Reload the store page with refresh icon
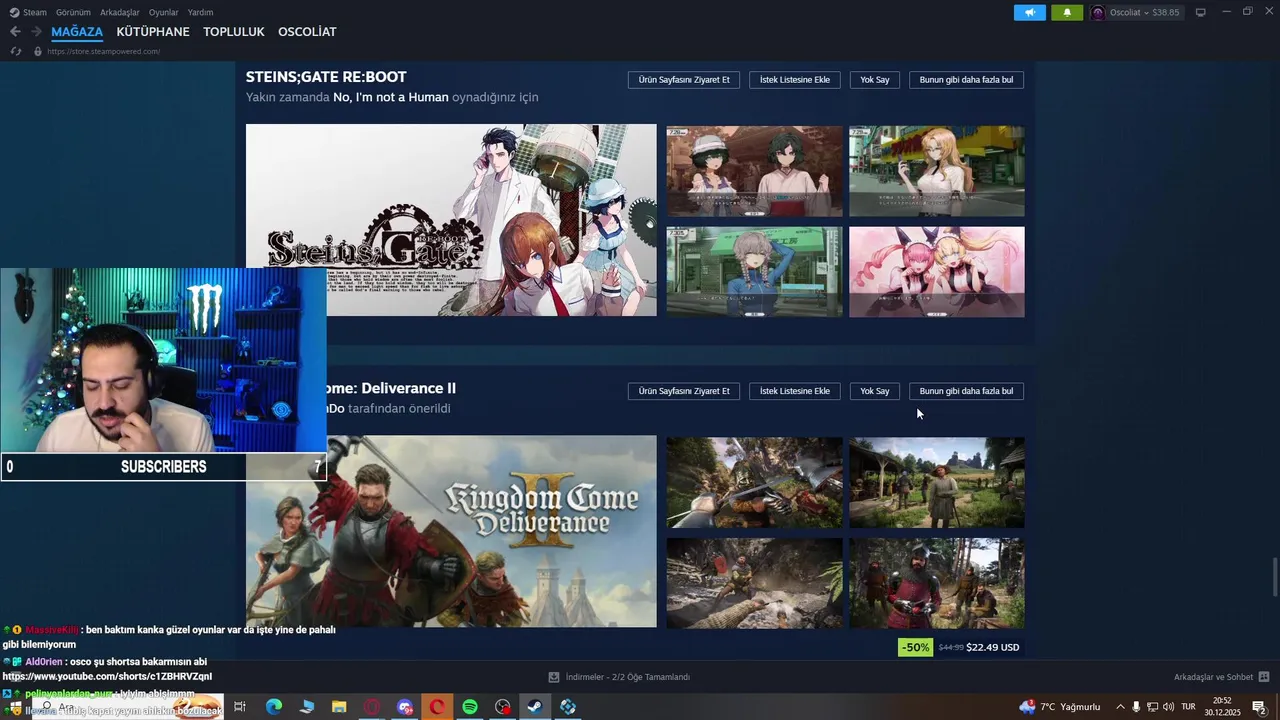This screenshot has height=720, width=1280. (16, 51)
